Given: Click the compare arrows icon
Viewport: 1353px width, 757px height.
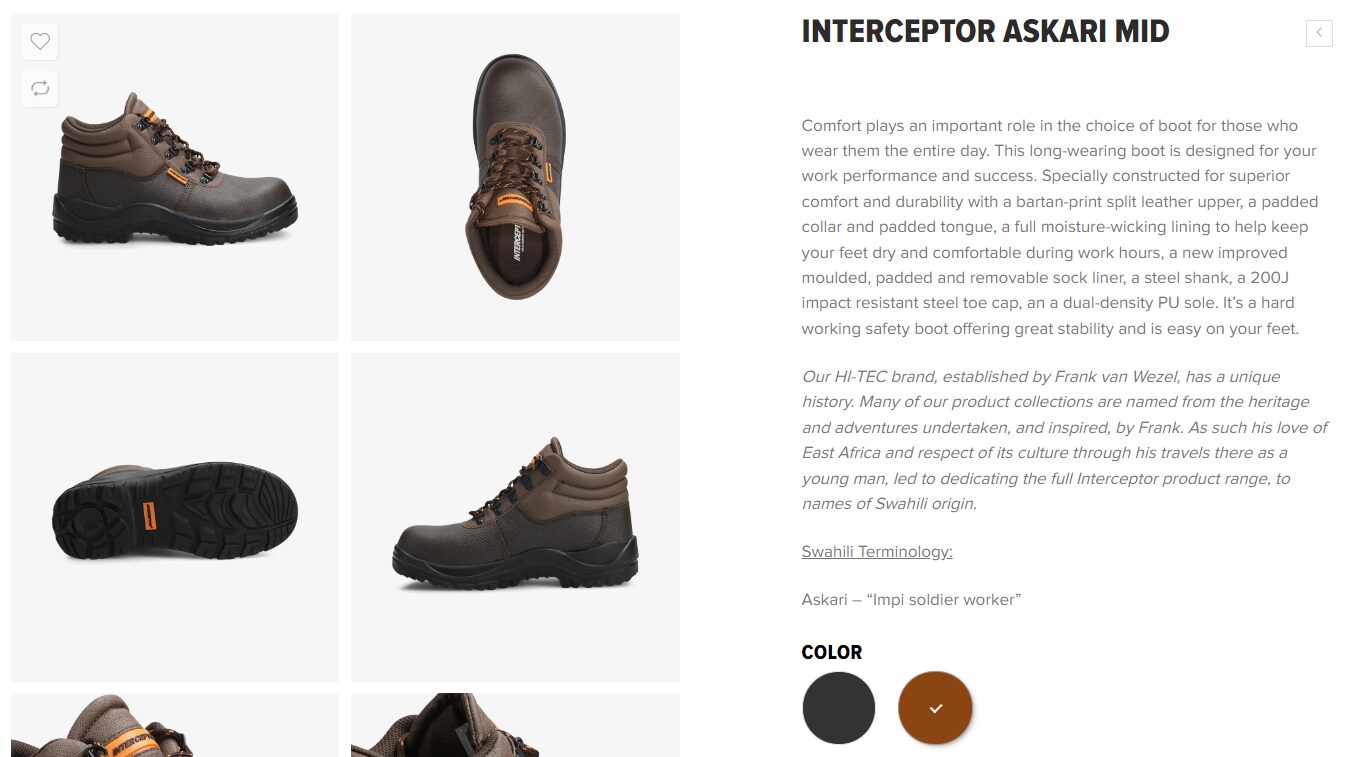Looking at the screenshot, I should point(40,89).
